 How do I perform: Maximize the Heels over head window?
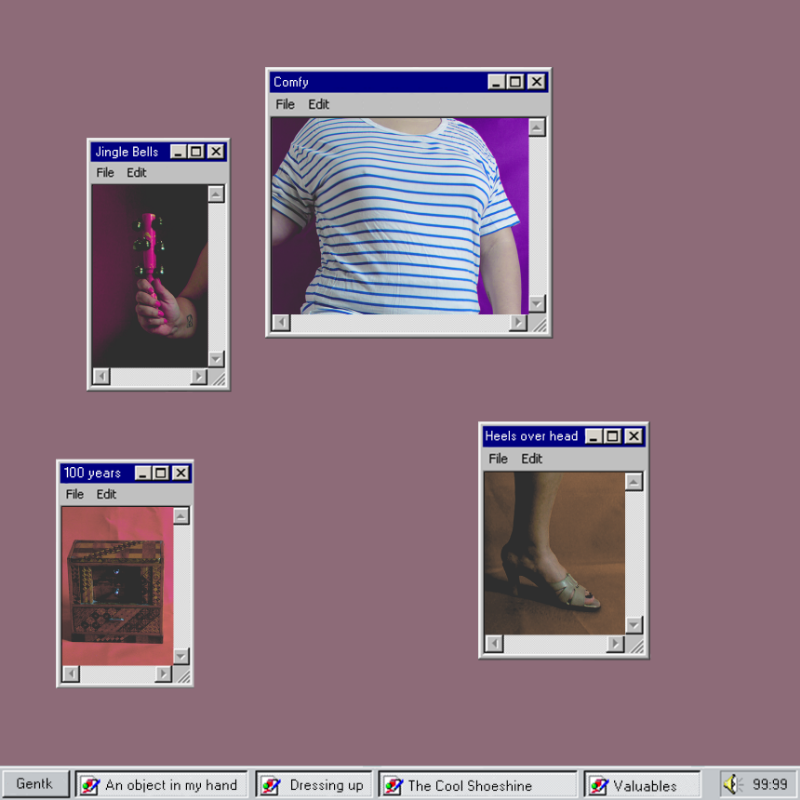[613, 436]
